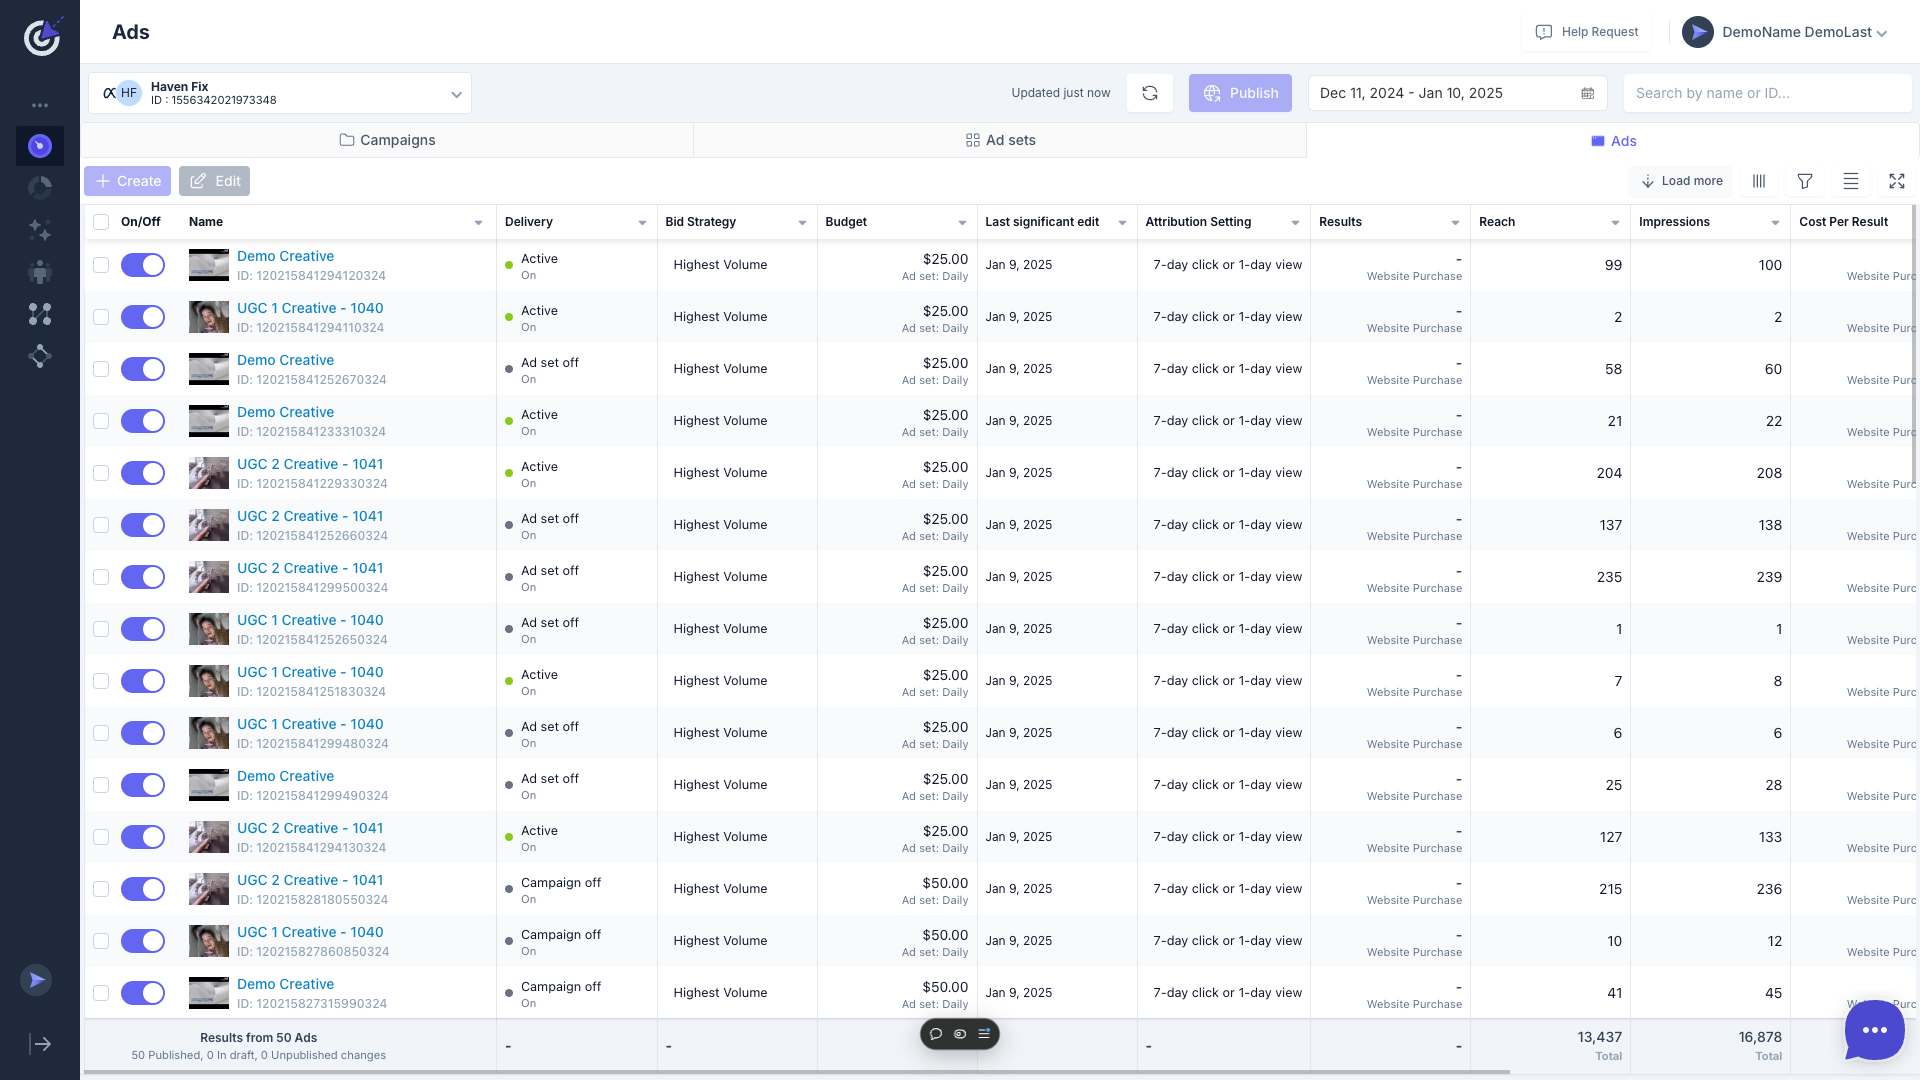Image resolution: width=1920 pixels, height=1080 pixels.
Task: Click the horizontal scrollbar under the table
Action: pyautogui.click(x=796, y=1072)
